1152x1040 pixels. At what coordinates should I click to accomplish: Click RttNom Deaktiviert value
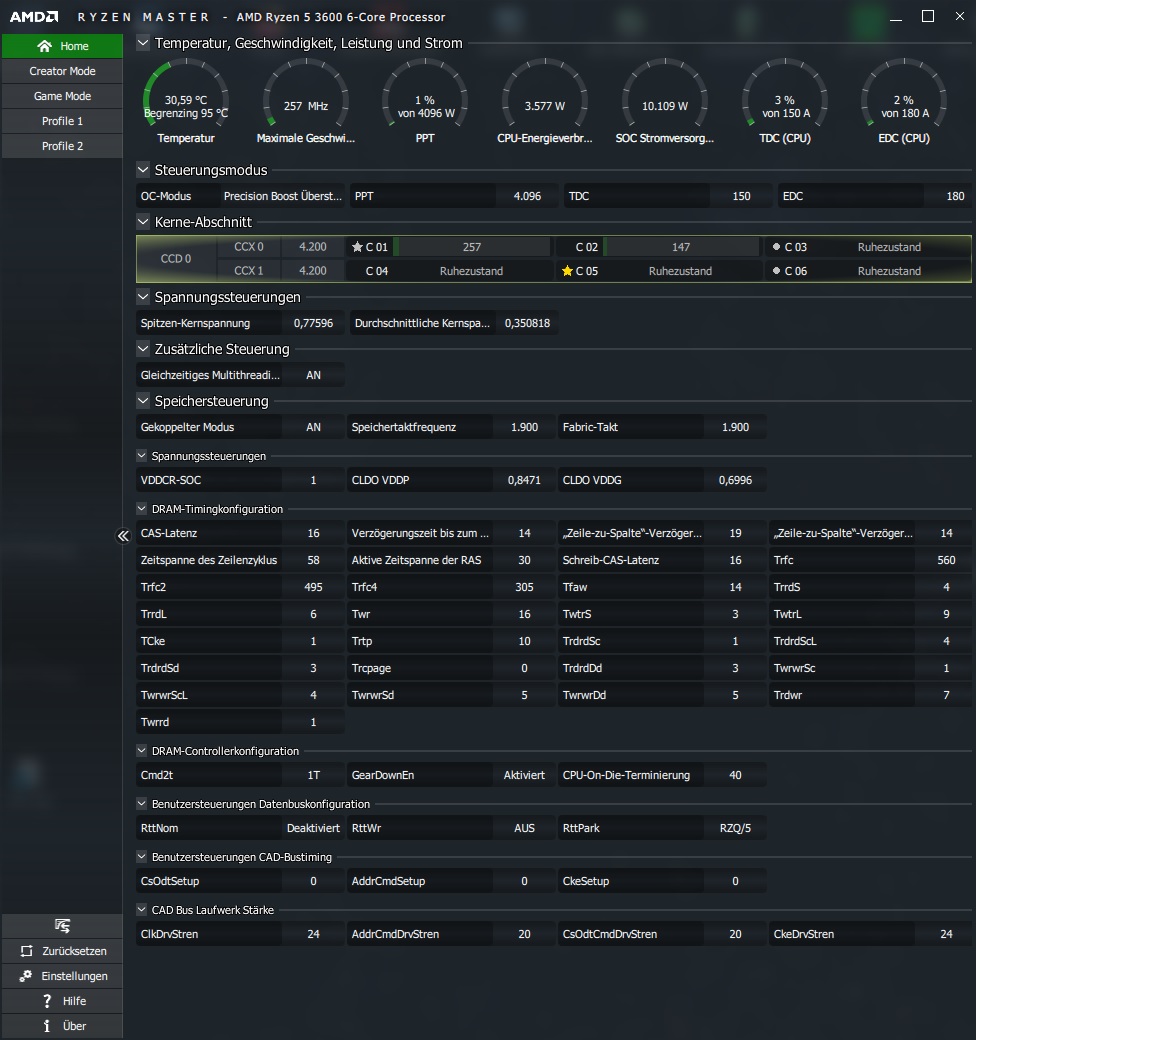click(x=314, y=828)
